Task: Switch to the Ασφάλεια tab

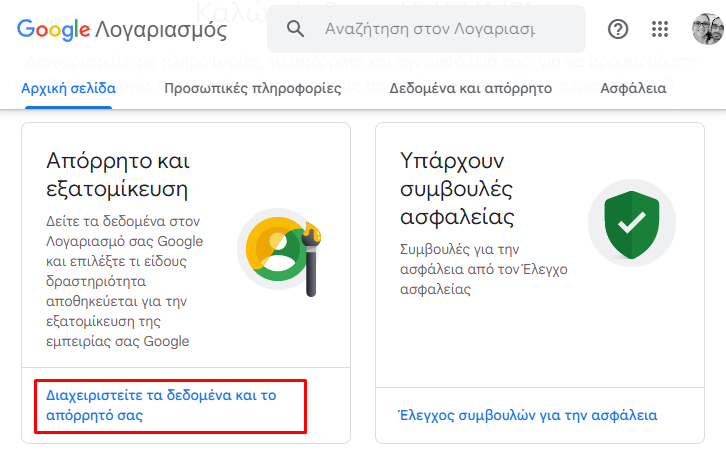Action: point(633,88)
